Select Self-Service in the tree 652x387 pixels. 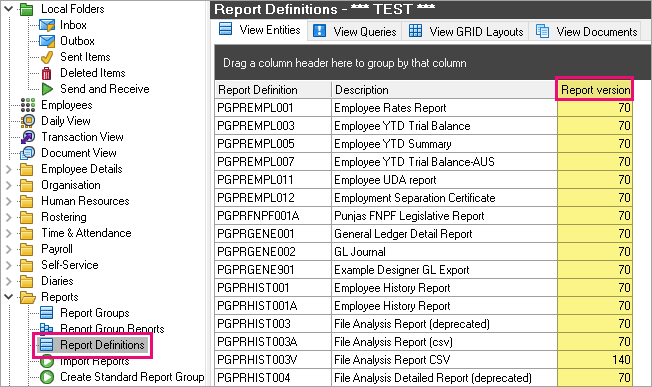70,265
